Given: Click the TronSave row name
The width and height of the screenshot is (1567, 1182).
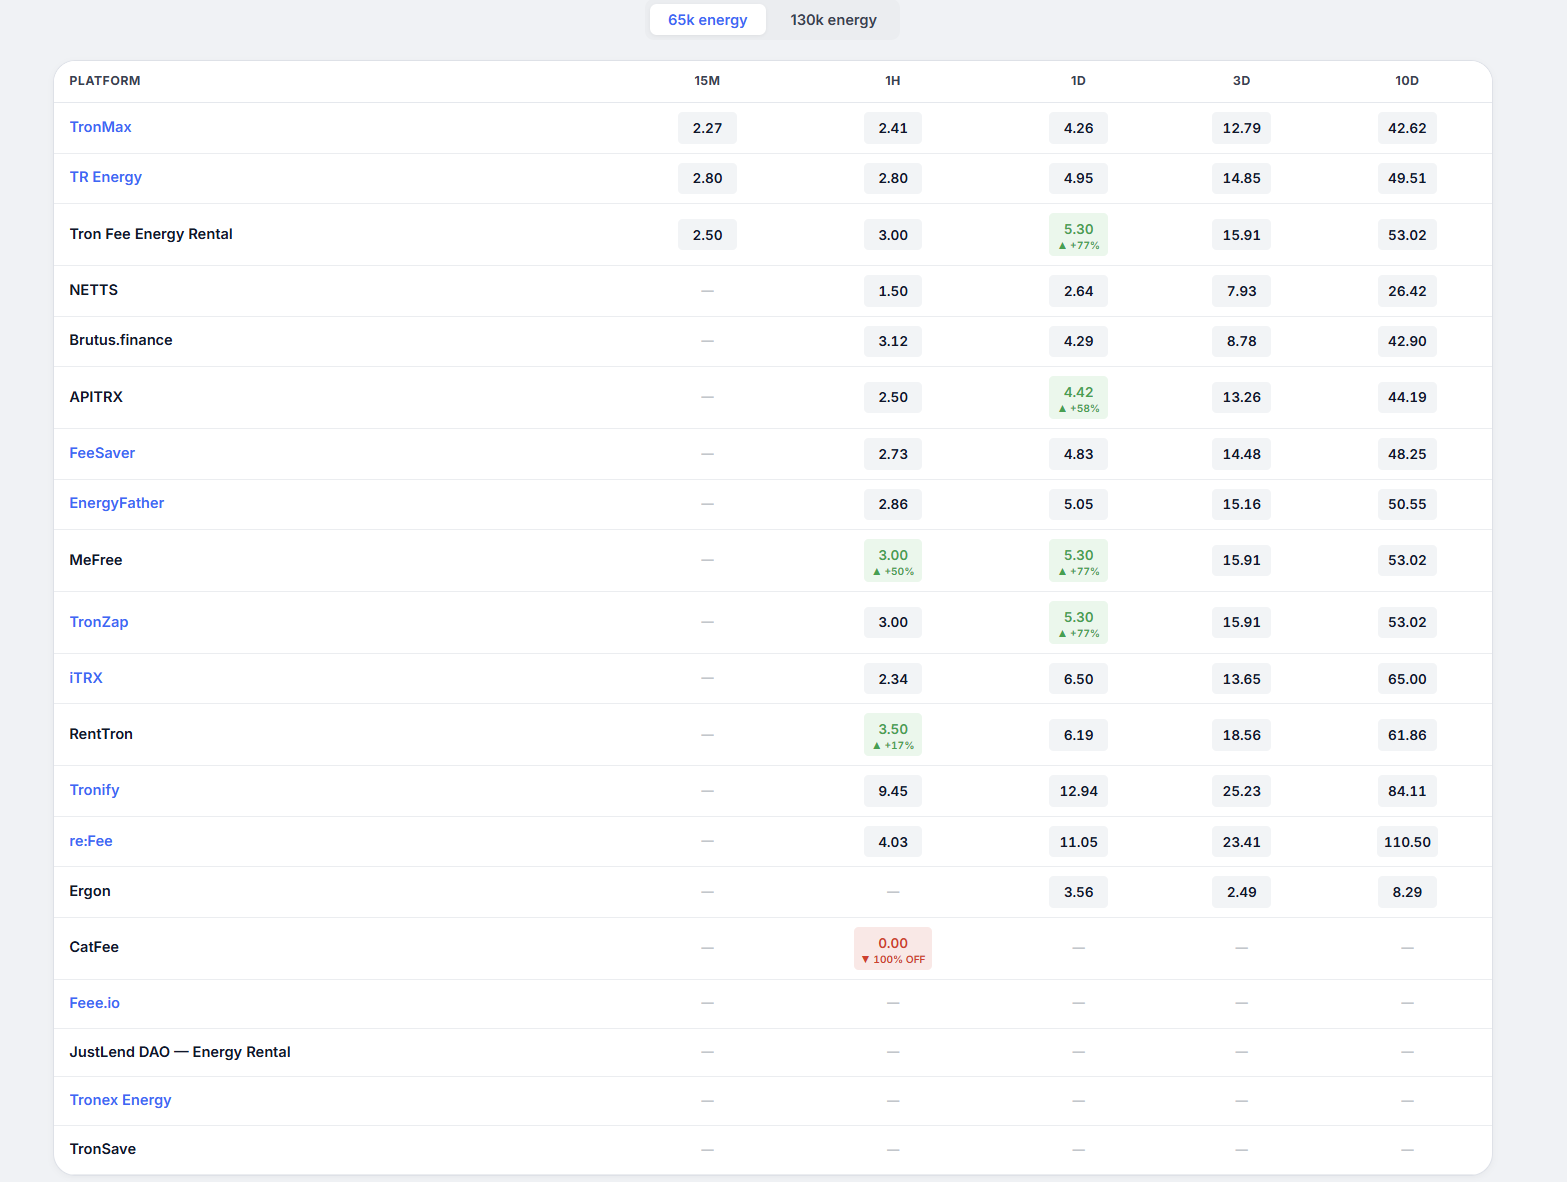Looking at the screenshot, I should 102,1149.
